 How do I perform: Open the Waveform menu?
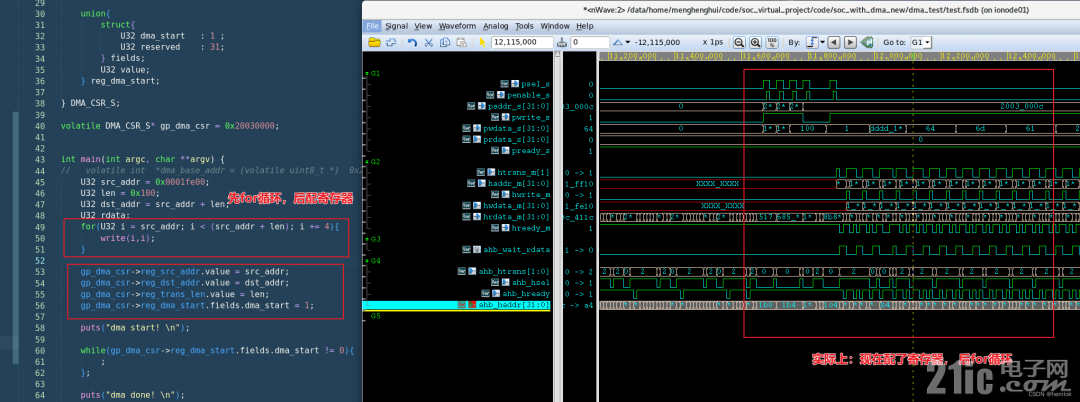click(457, 26)
